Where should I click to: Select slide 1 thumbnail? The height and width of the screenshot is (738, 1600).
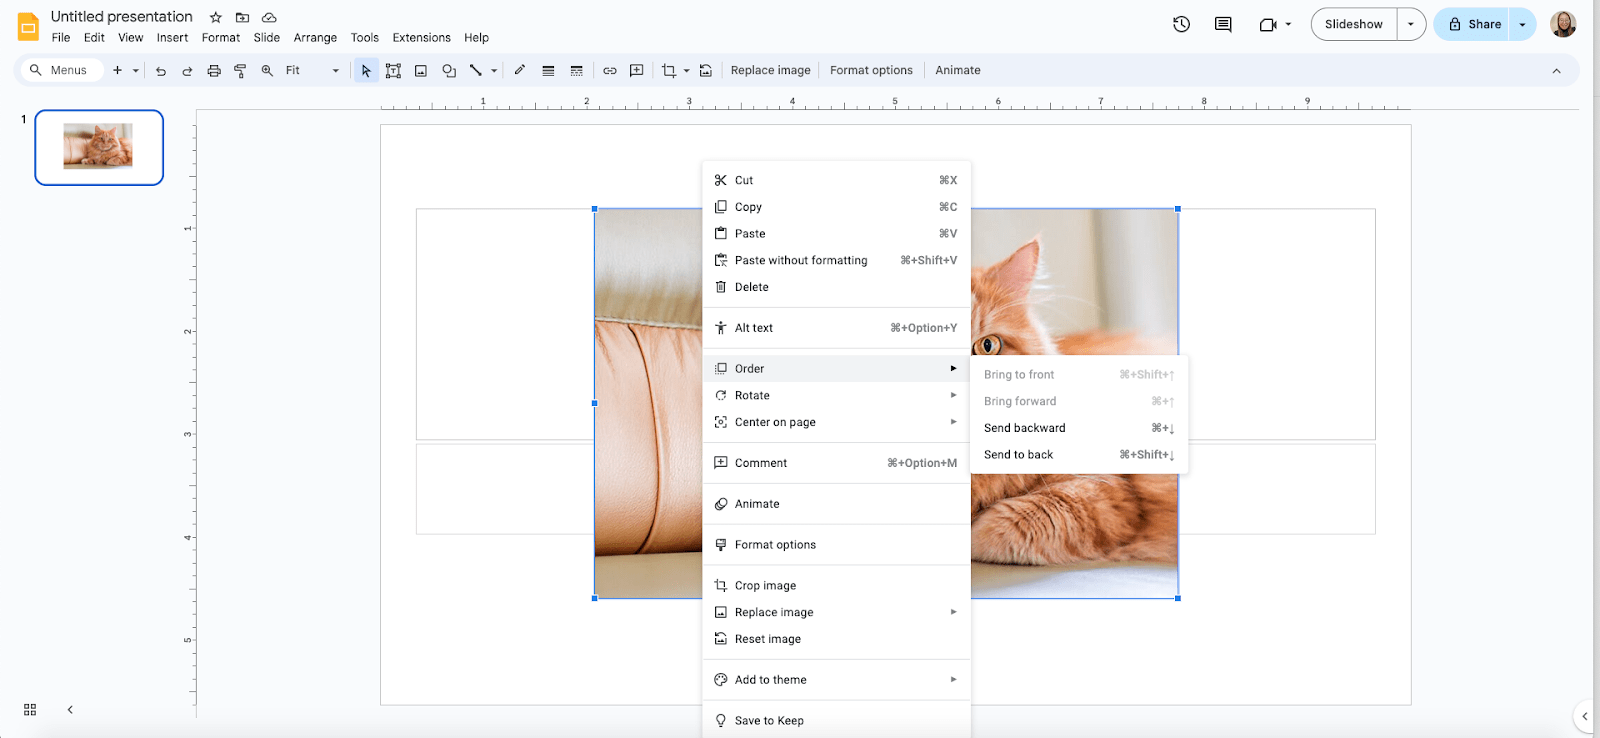[99, 147]
